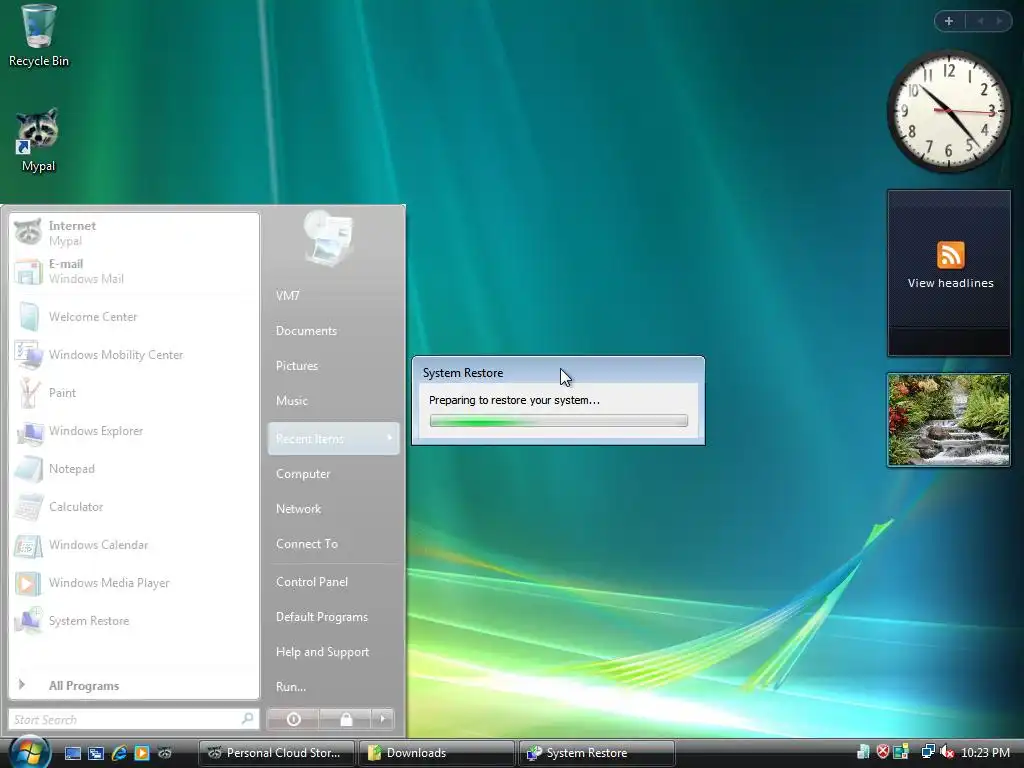Click in the Start Search field

click(134, 719)
